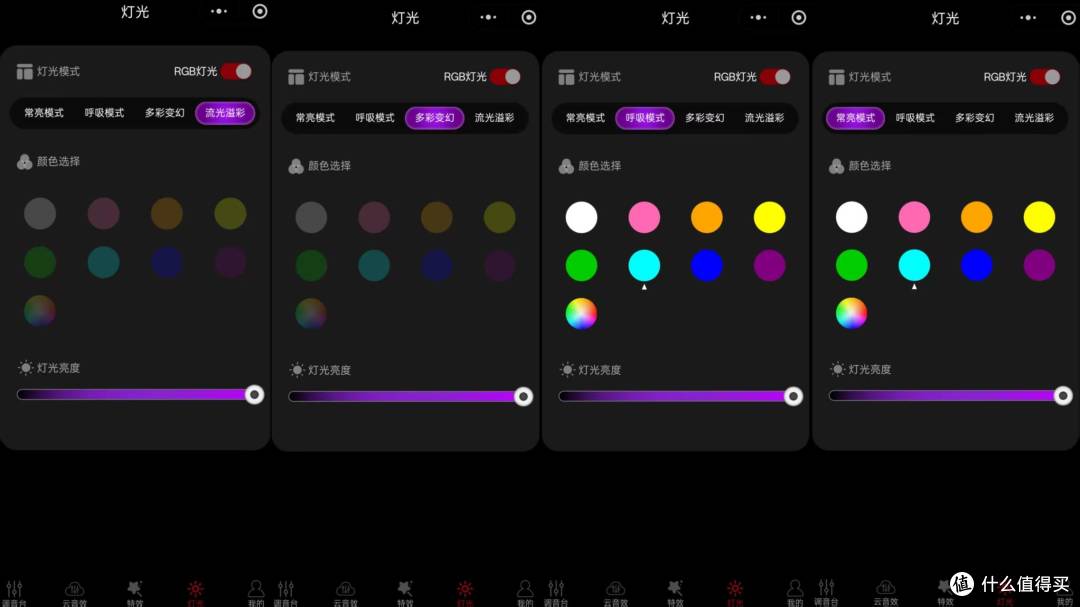
Task: Open three-dot menu in fourth panel header
Action: click(1028, 17)
